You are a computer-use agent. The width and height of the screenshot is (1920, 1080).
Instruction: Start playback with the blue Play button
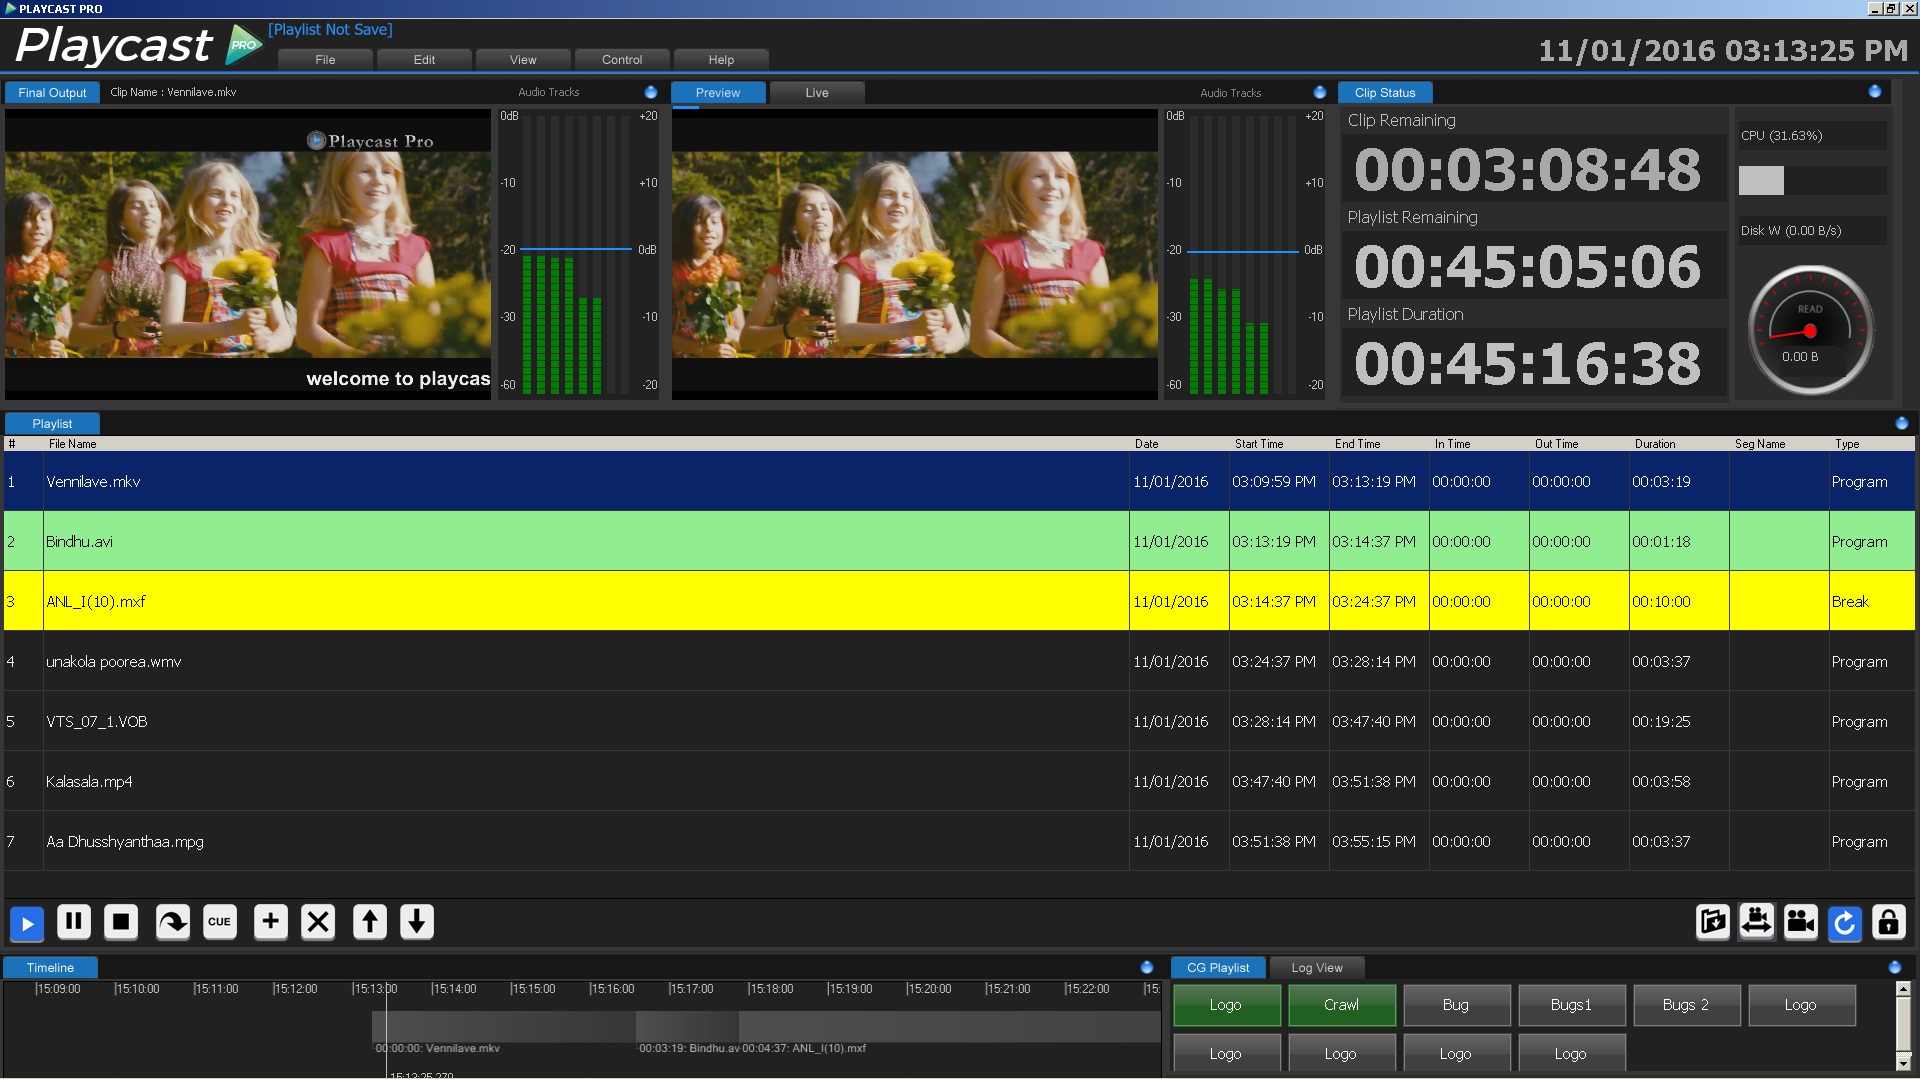[x=27, y=923]
